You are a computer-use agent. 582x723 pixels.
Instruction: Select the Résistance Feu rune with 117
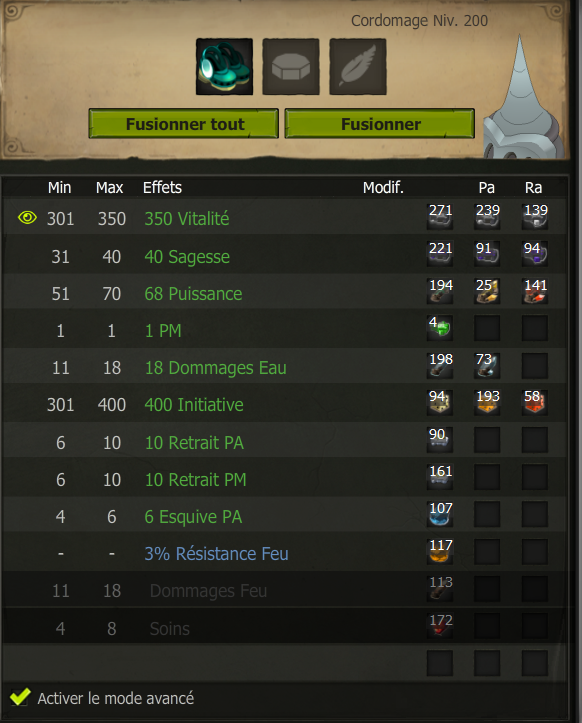pyautogui.click(x=439, y=551)
